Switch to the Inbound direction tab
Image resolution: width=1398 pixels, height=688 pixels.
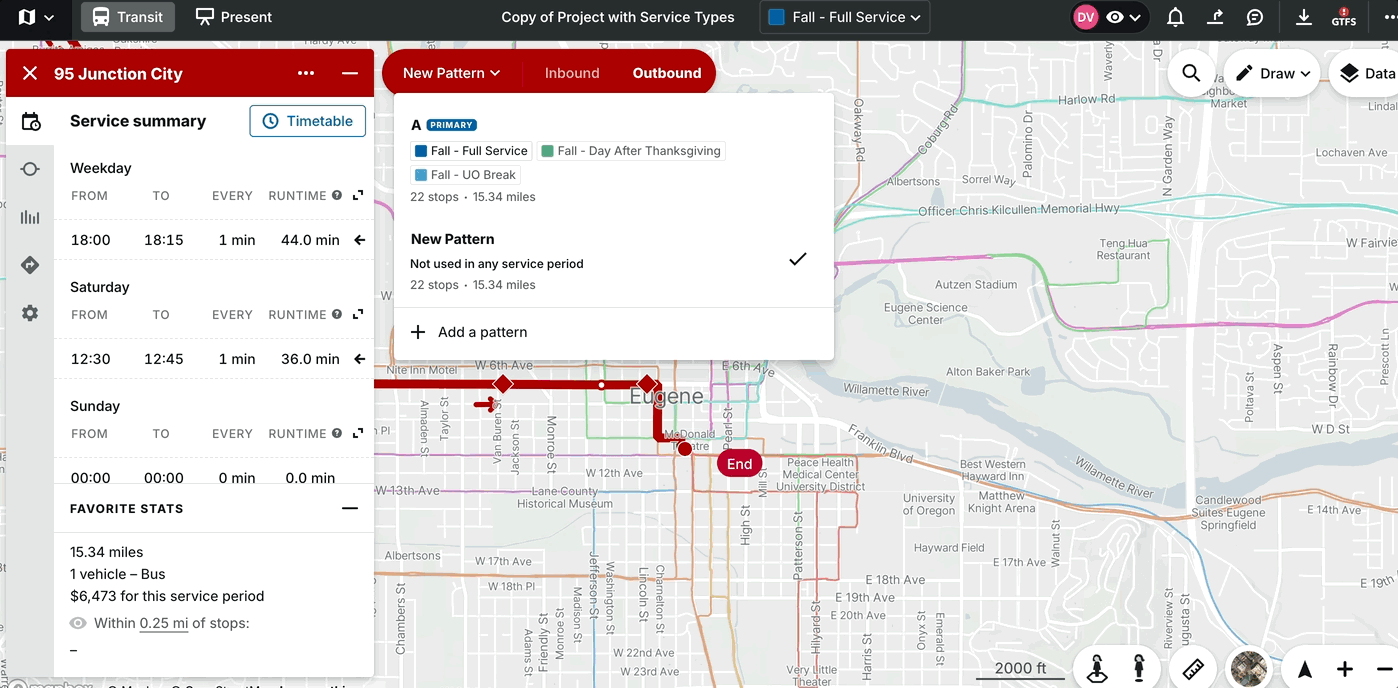coord(572,73)
